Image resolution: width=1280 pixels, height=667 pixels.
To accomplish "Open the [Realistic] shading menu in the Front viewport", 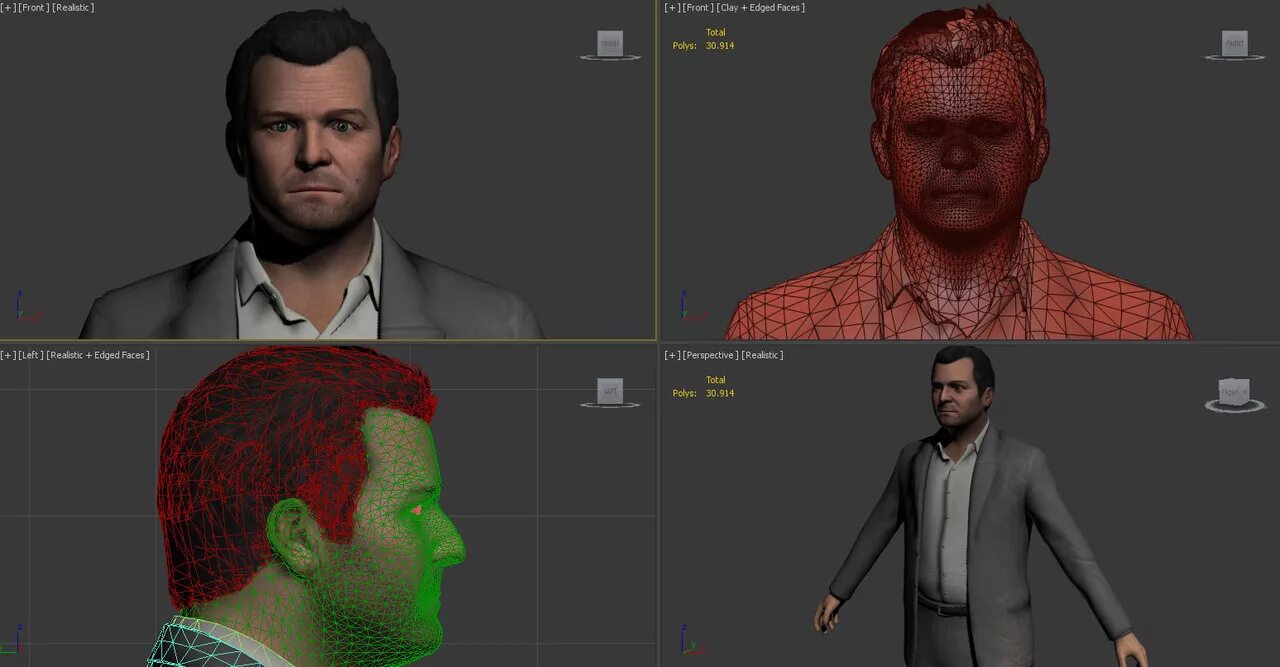I will (73, 8).
